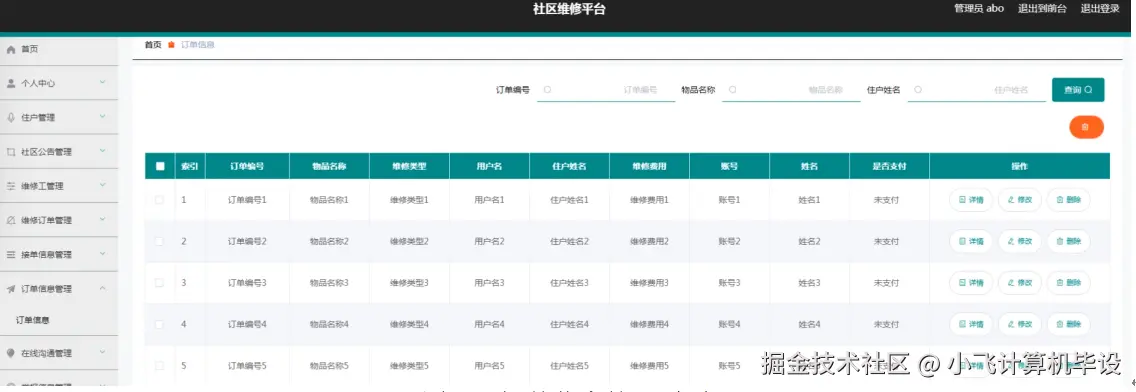Open 详情 for row 订单编号2
1136x392 pixels.
971,241
